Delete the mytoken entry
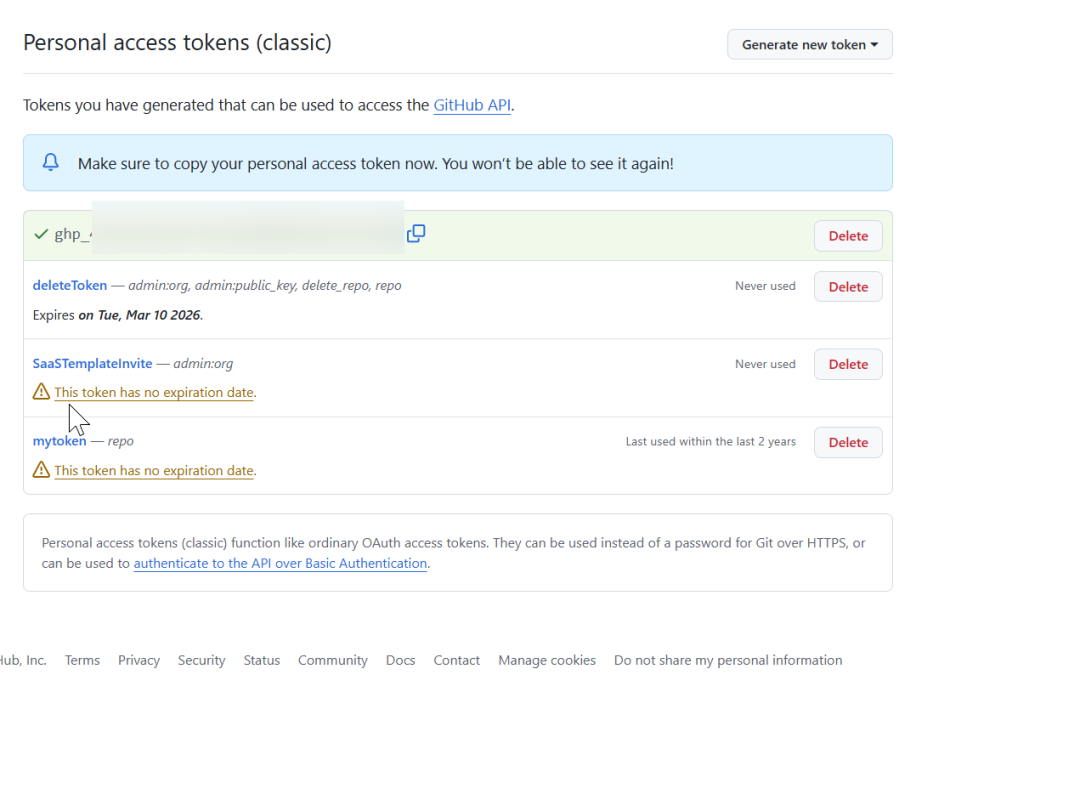Image resolution: width=1080 pixels, height=788 pixels. [x=848, y=443]
